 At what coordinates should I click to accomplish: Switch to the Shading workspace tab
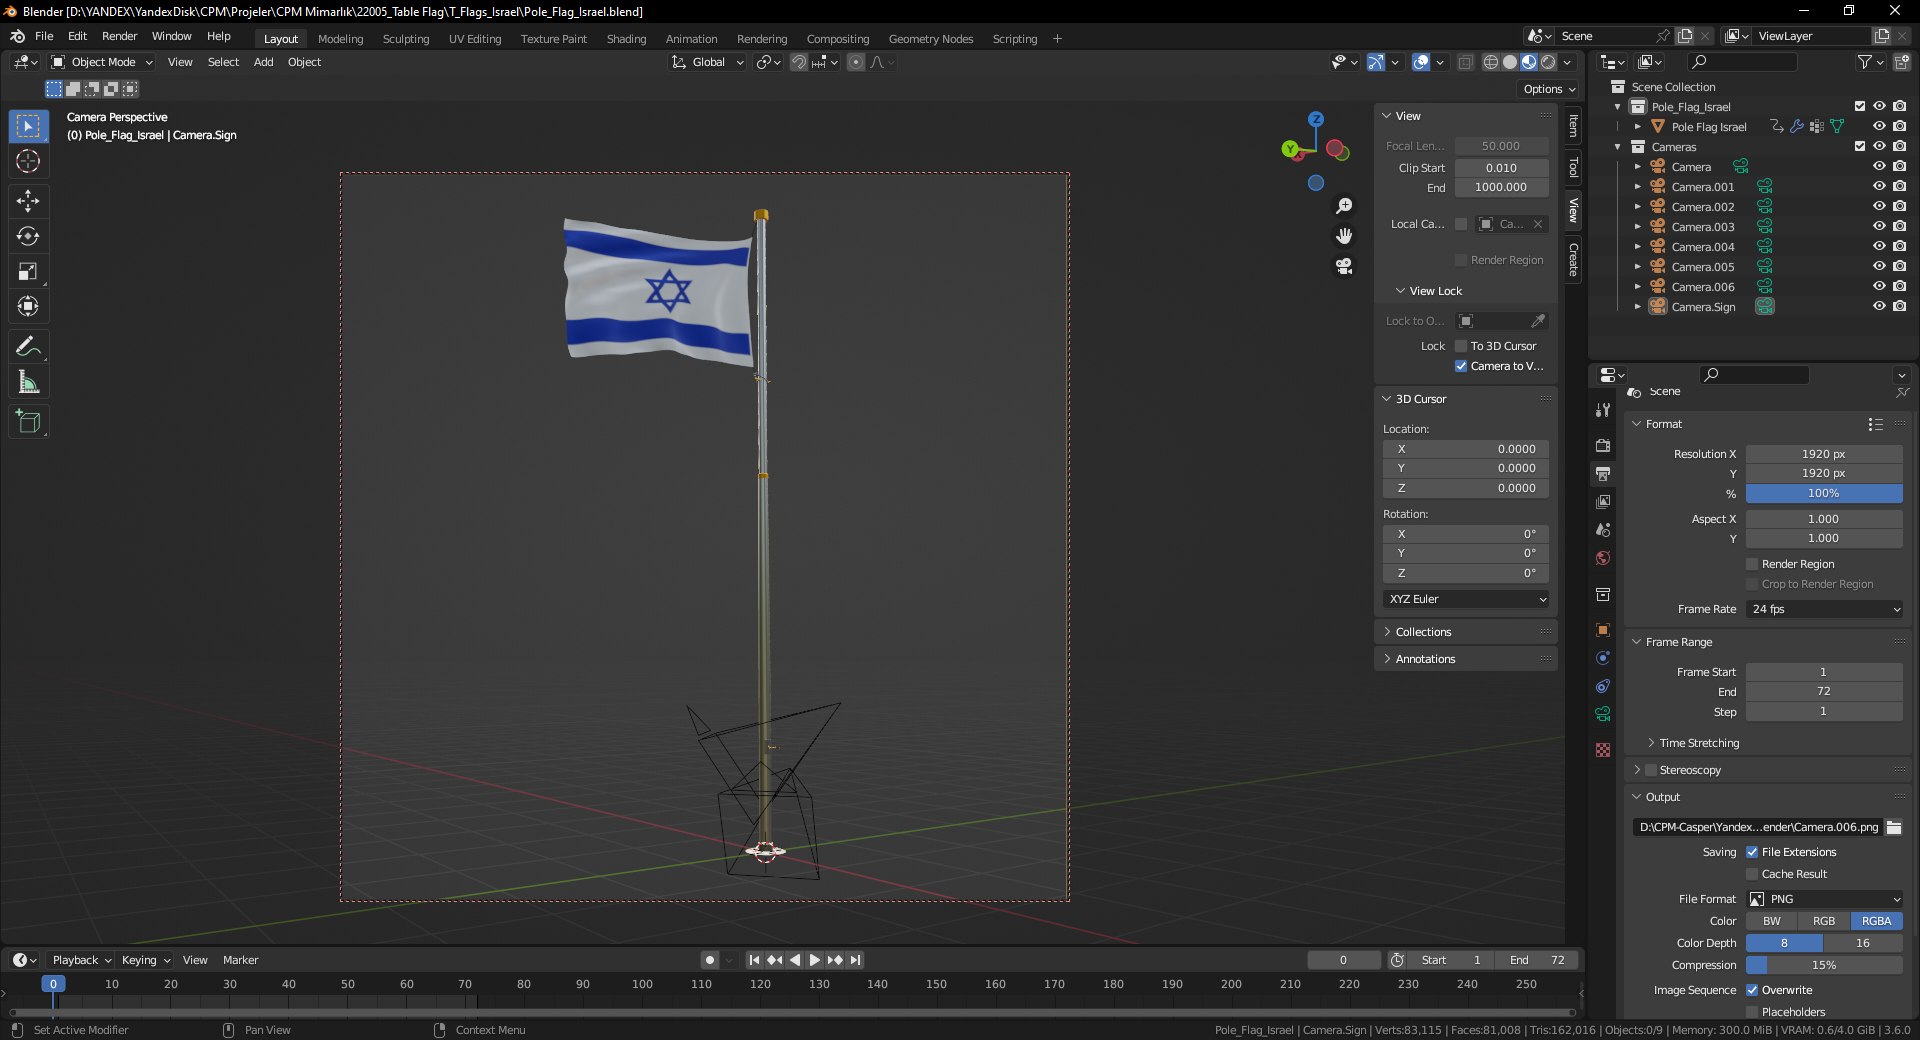coord(626,39)
